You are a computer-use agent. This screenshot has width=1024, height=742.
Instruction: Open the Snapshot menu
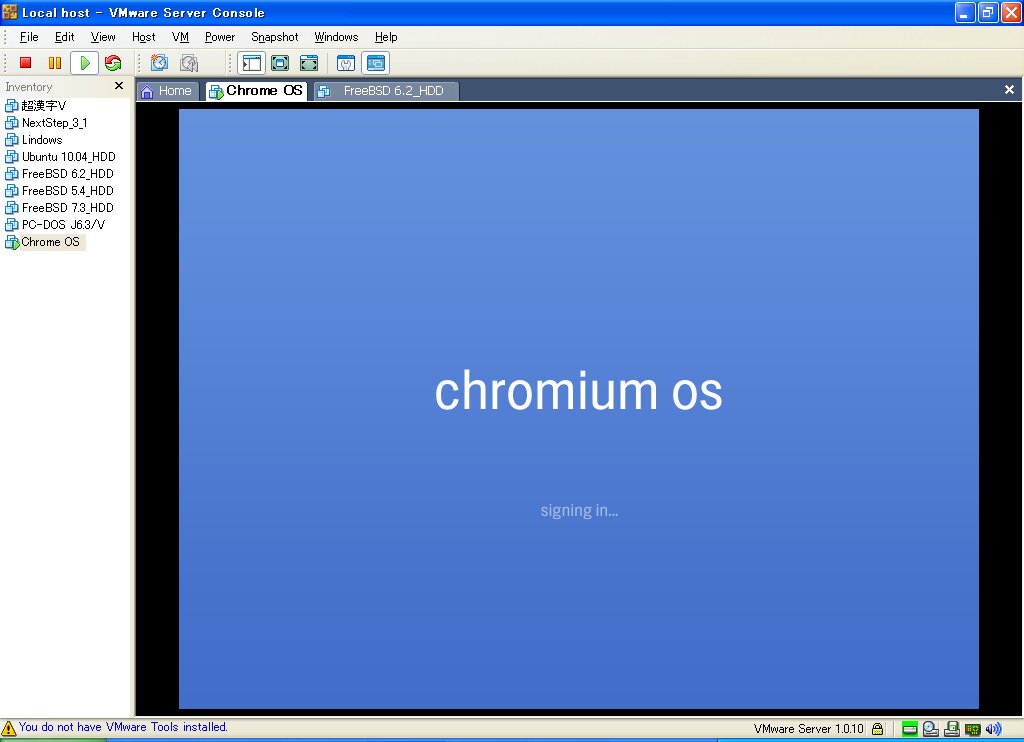tap(275, 37)
